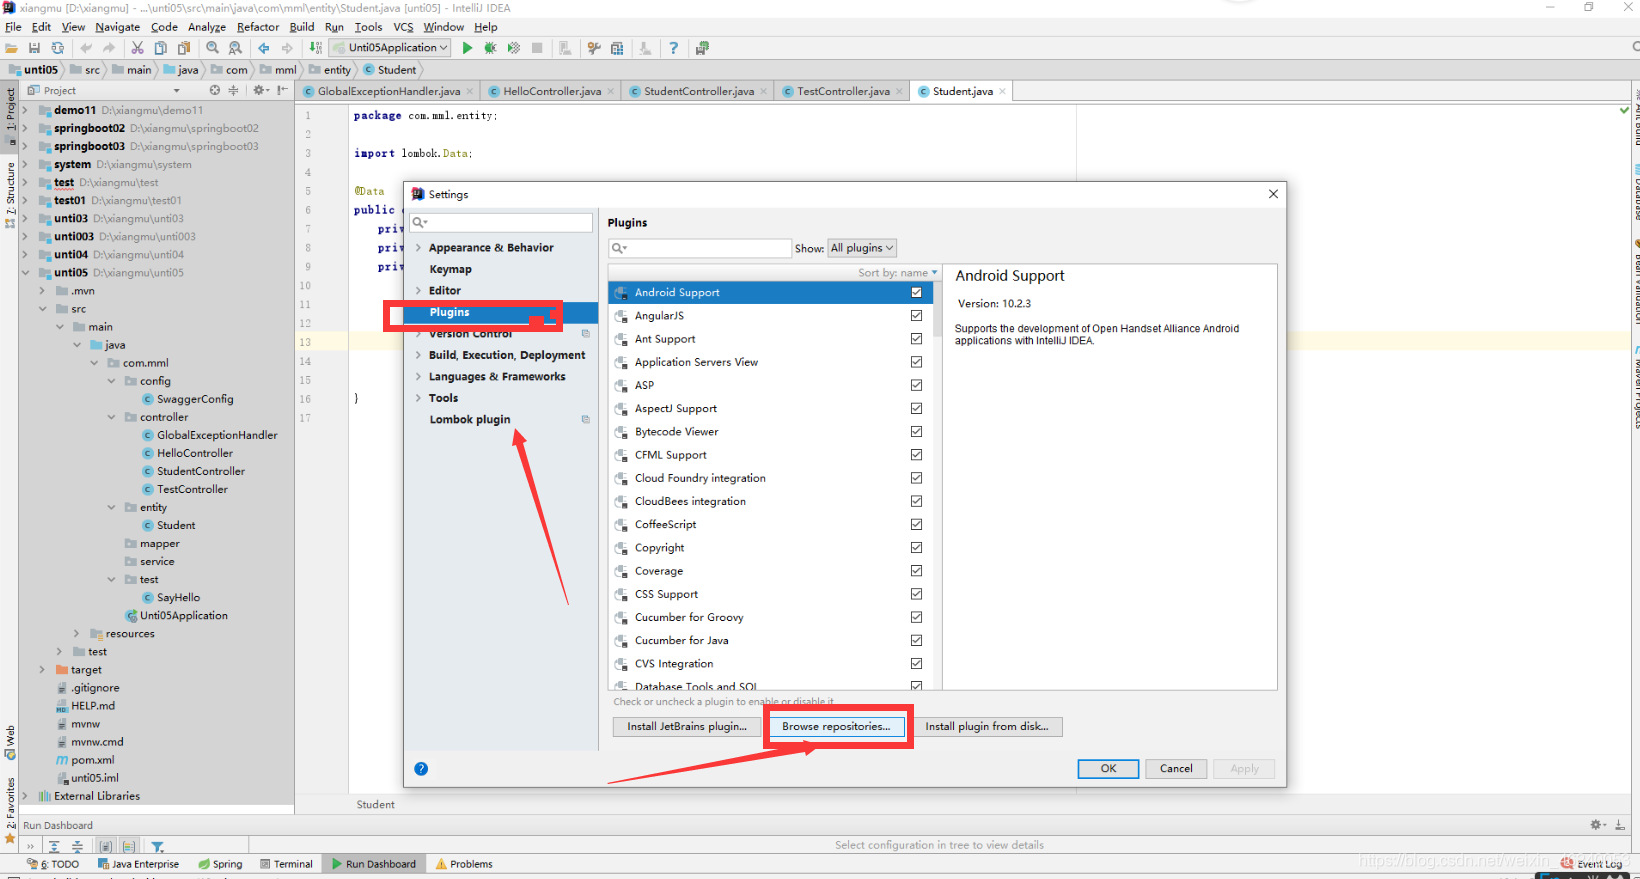The height and width of the screenshot is (879, 1640).
Task: Click Run with Coverage icon
Action: click(514, 48)
